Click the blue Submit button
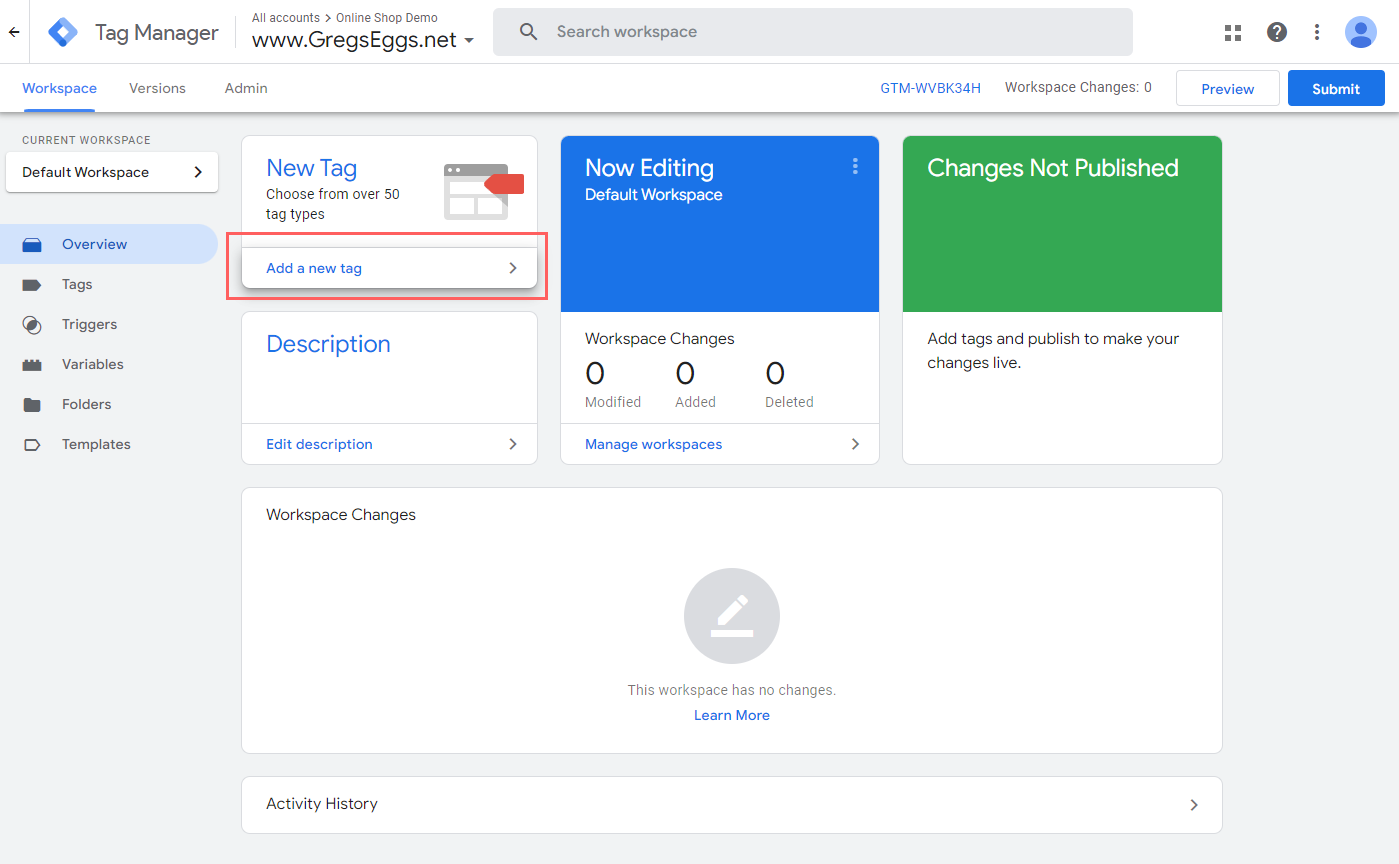 coord(1336,88)
